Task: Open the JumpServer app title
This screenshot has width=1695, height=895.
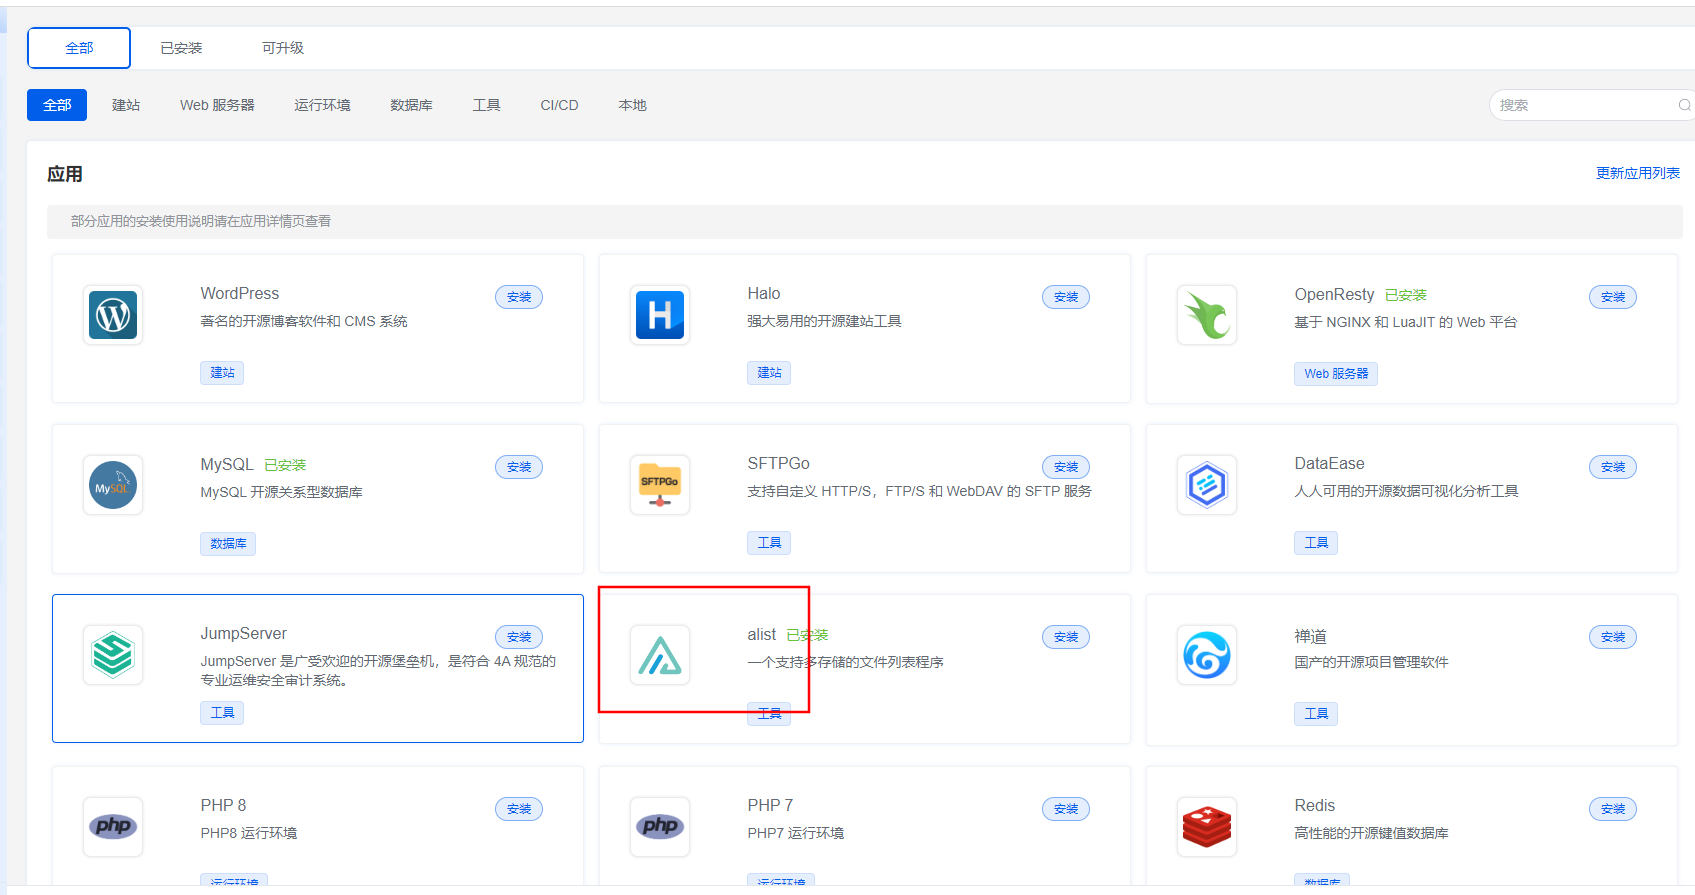Action: [243, 634]
